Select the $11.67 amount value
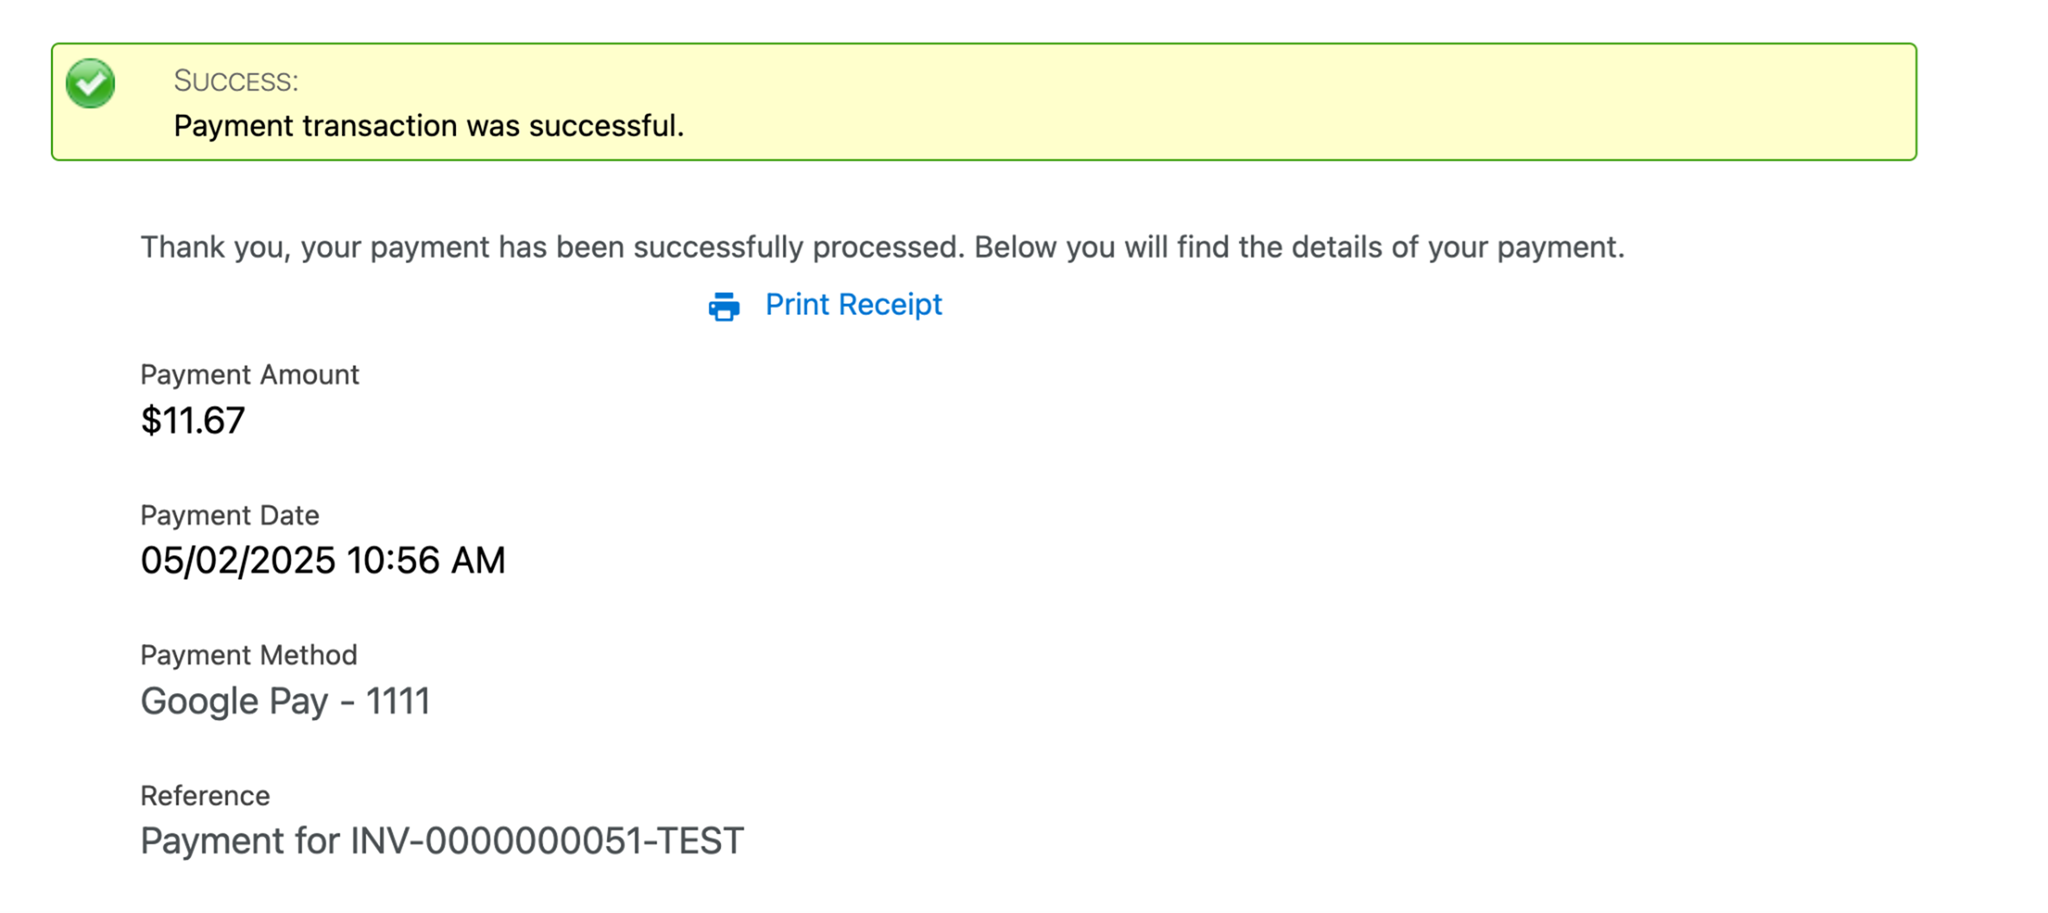The height and width of the screenshot is (913, 2048). [x=193, y=421]
